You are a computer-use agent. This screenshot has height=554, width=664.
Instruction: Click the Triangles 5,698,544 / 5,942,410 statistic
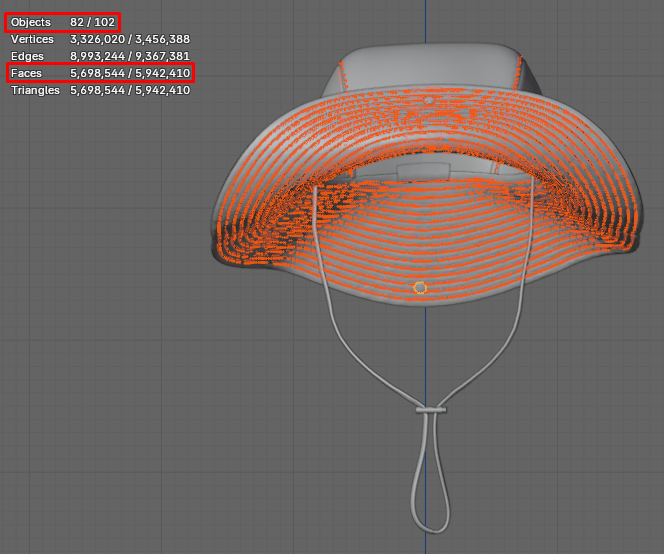pos(100,90)
